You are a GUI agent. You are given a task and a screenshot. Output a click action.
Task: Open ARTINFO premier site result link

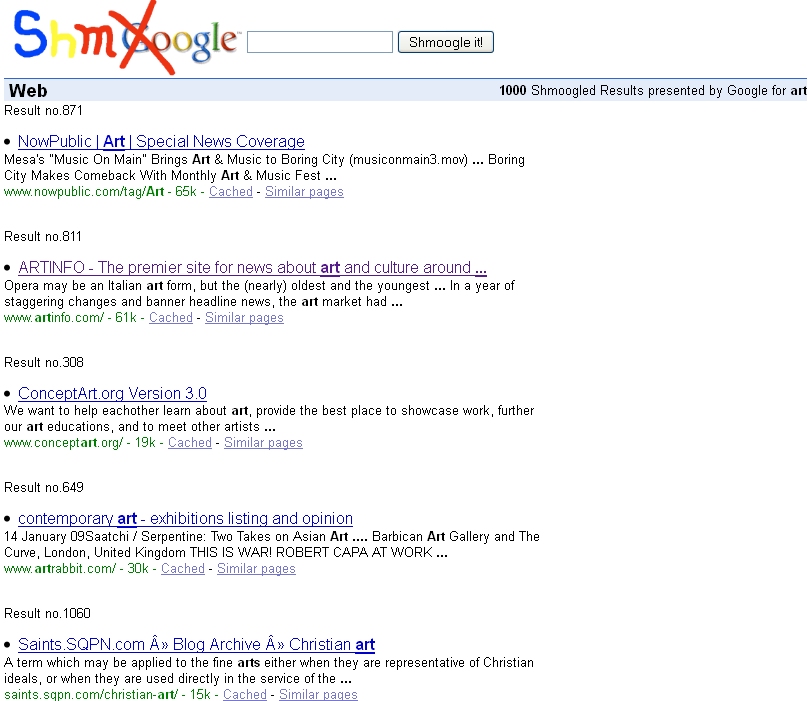(x=252, y=268)
